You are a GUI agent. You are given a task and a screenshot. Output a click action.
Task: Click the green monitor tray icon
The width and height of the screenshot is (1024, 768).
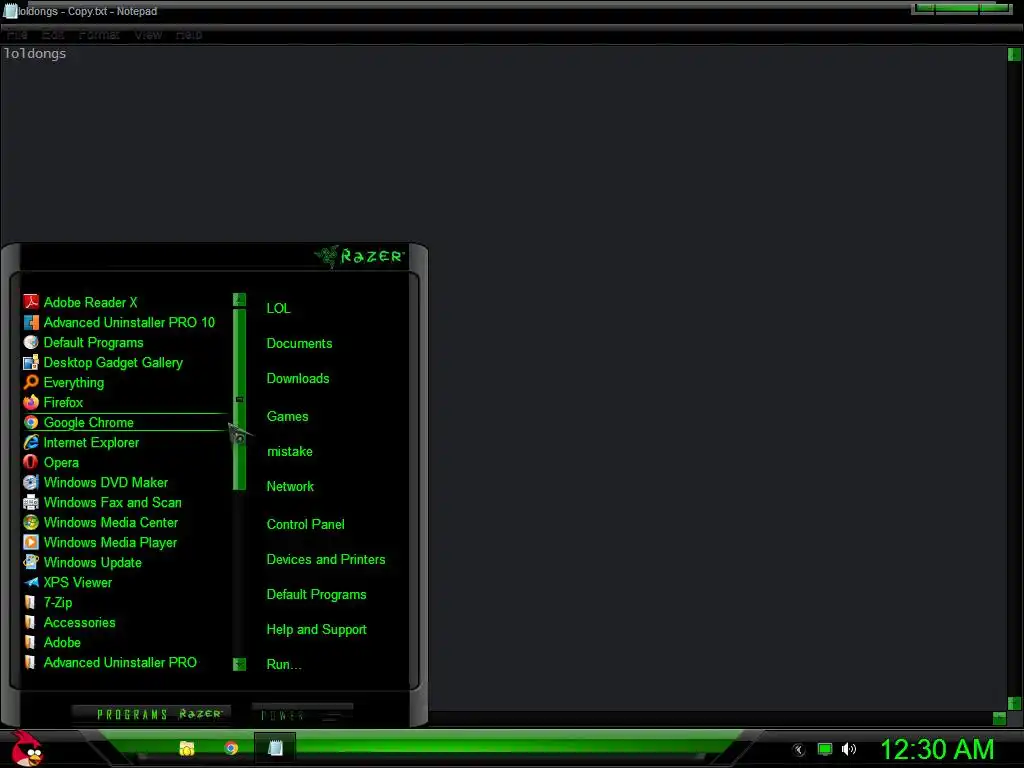coord(825,749)
